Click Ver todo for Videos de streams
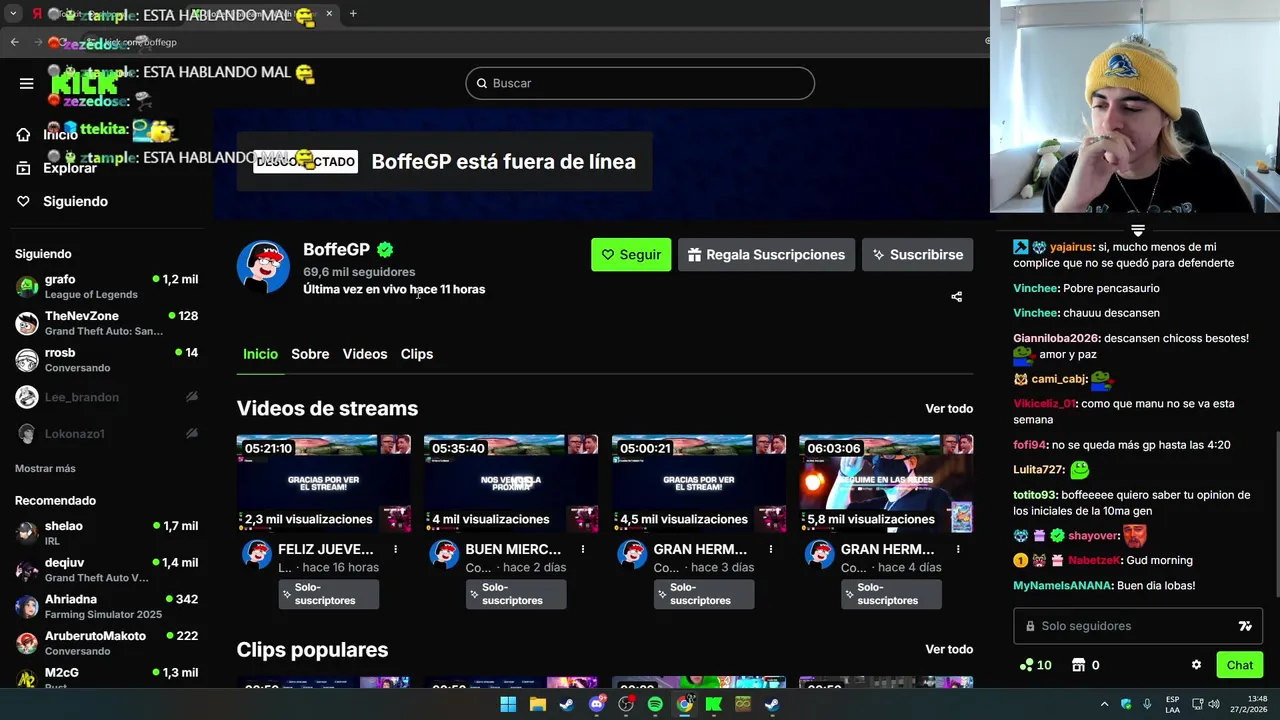Viewport: 1280px width, 720px height. pyautogui.click(x=949, y=408)
